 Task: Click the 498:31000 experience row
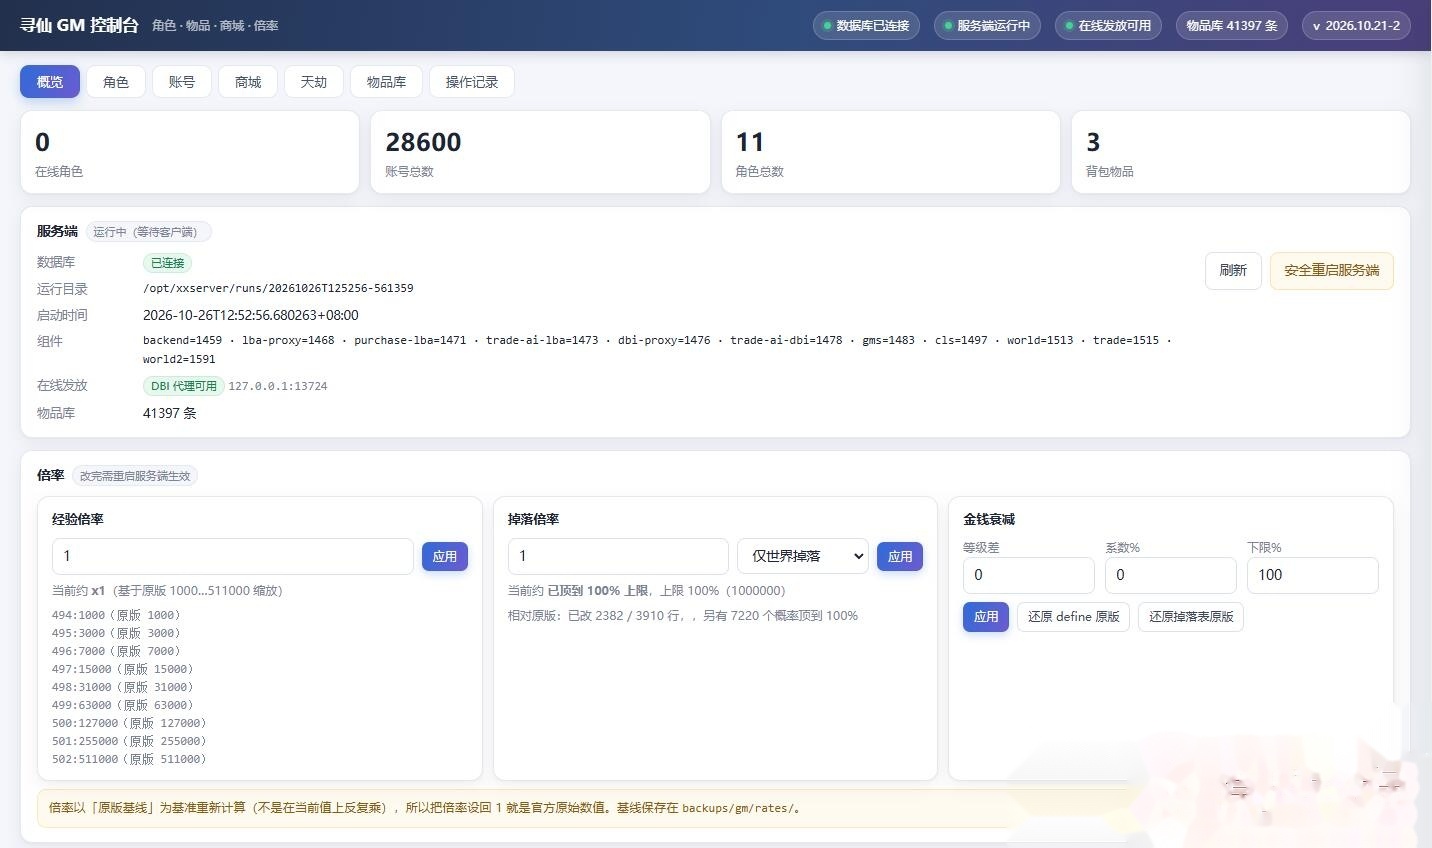(123, 687)
